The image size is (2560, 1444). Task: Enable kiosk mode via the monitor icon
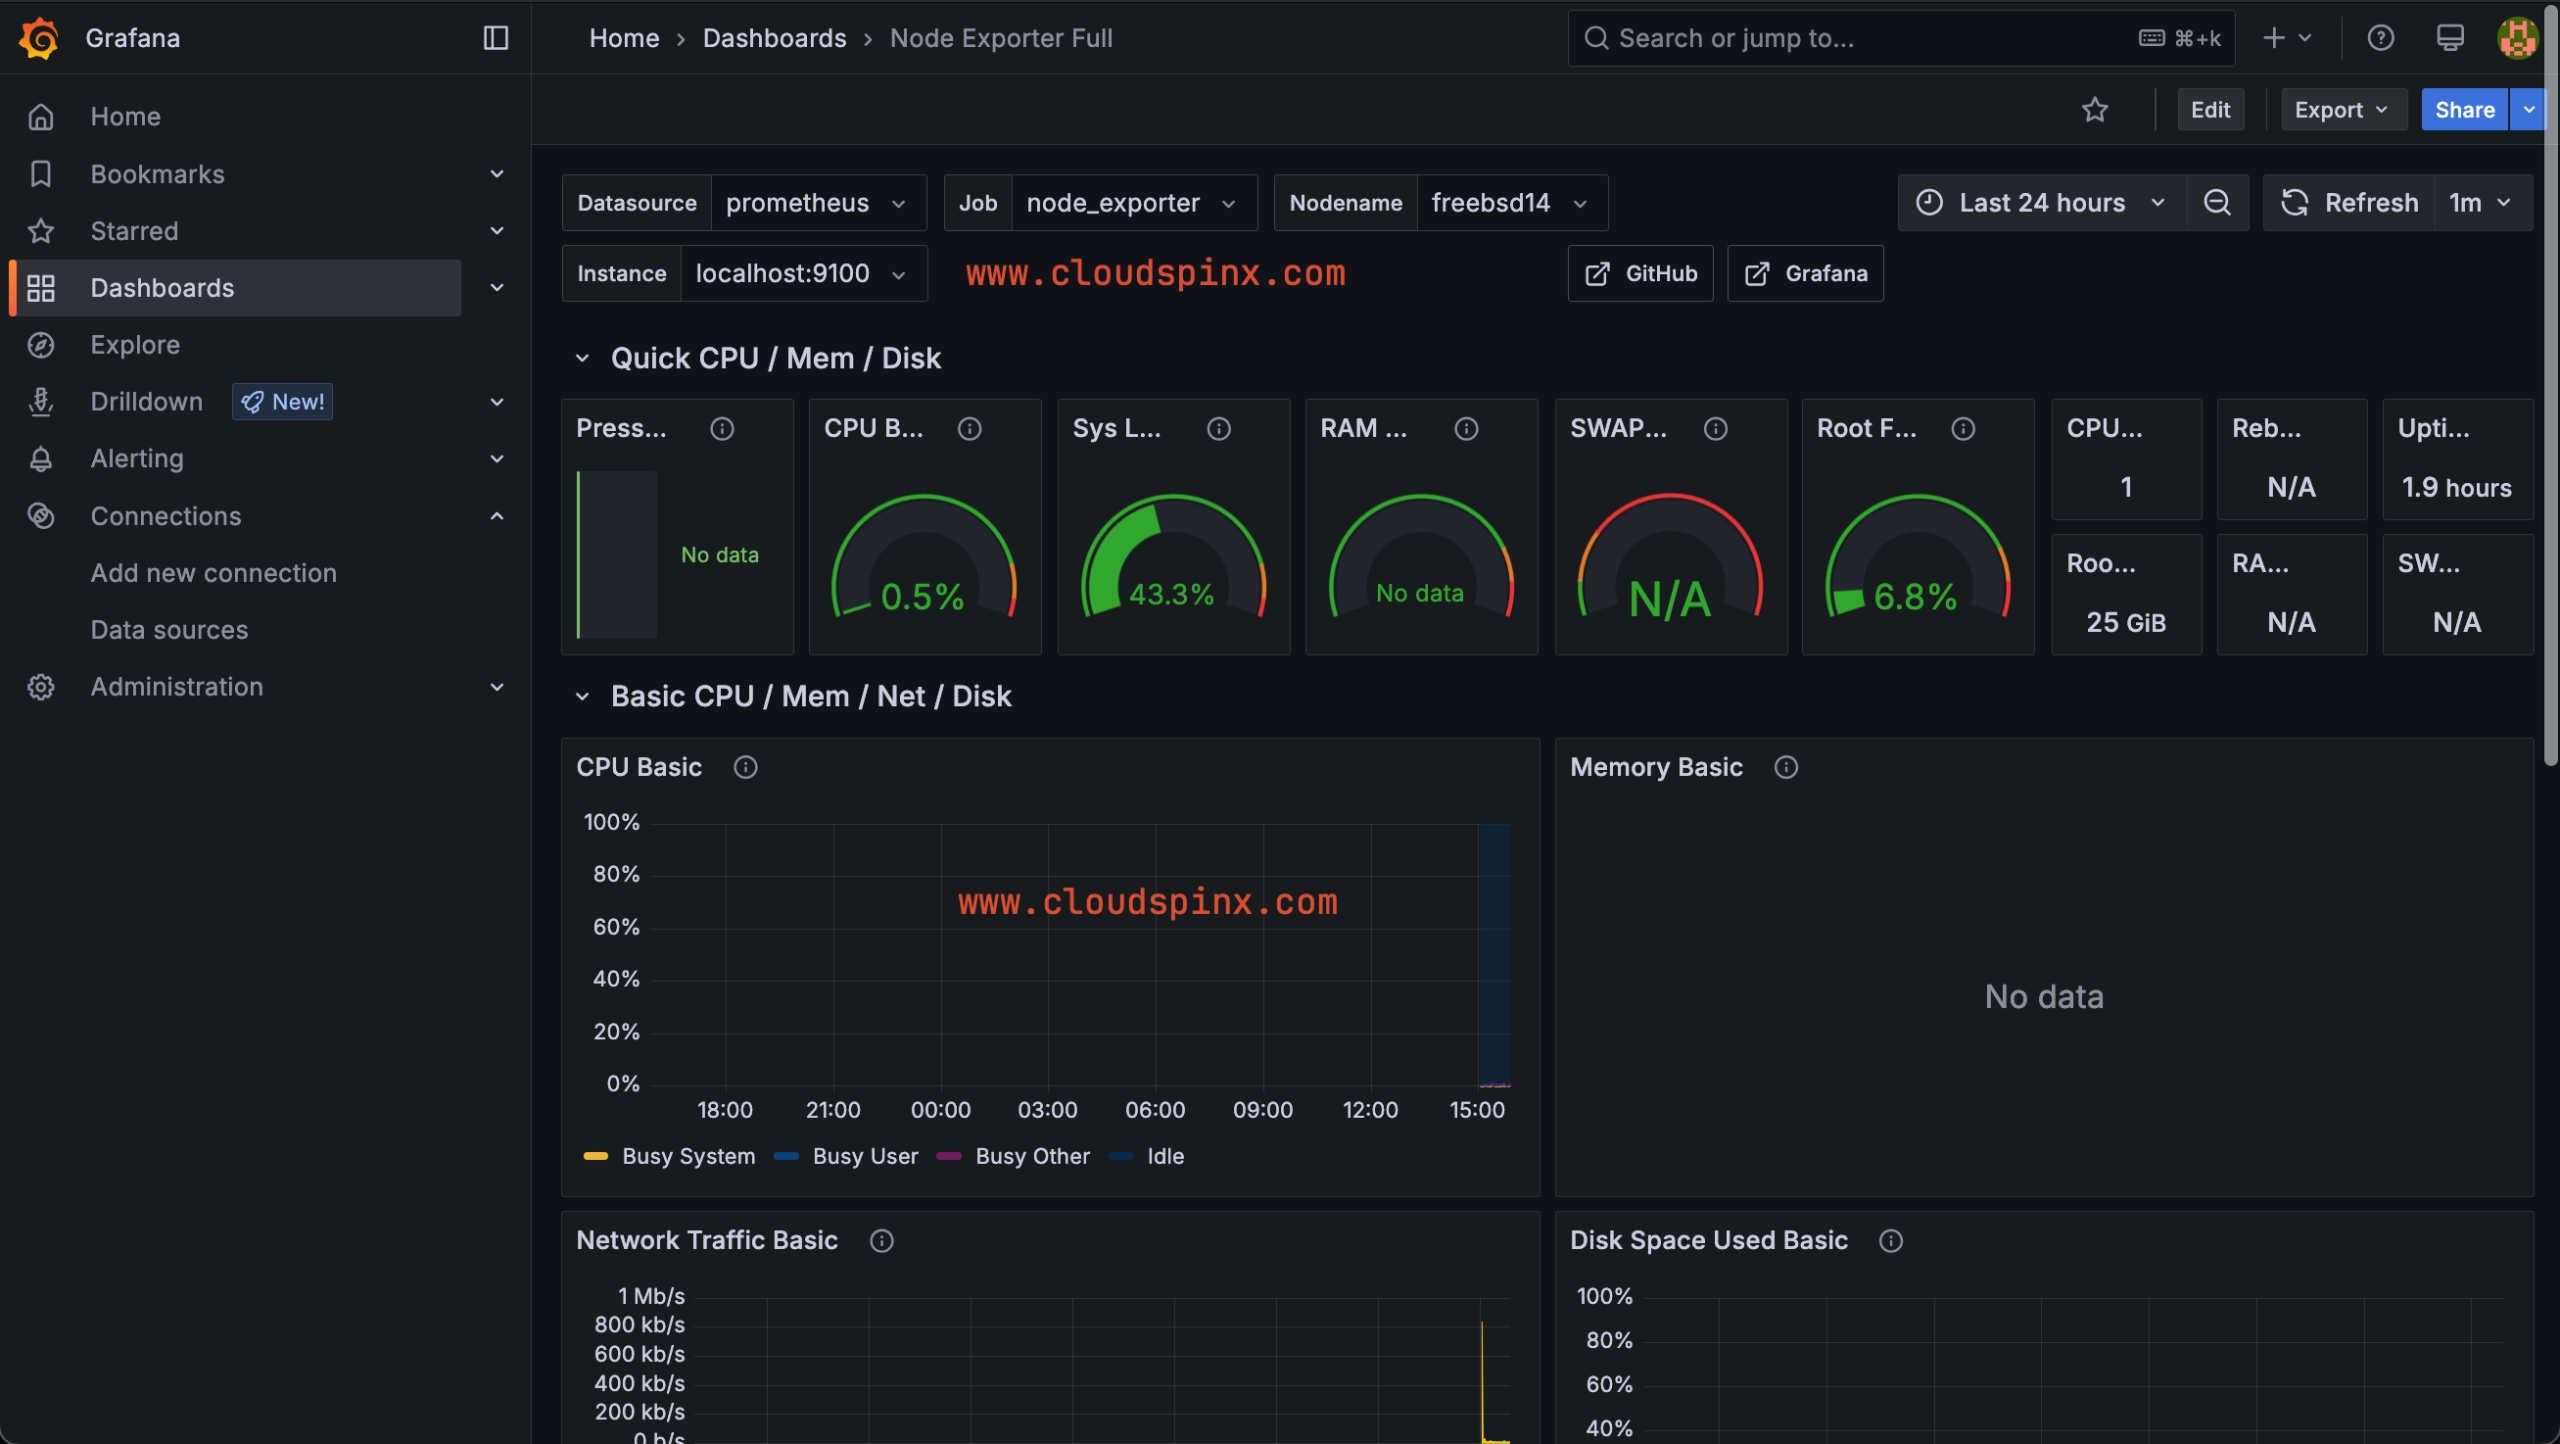pos(2450,38)
